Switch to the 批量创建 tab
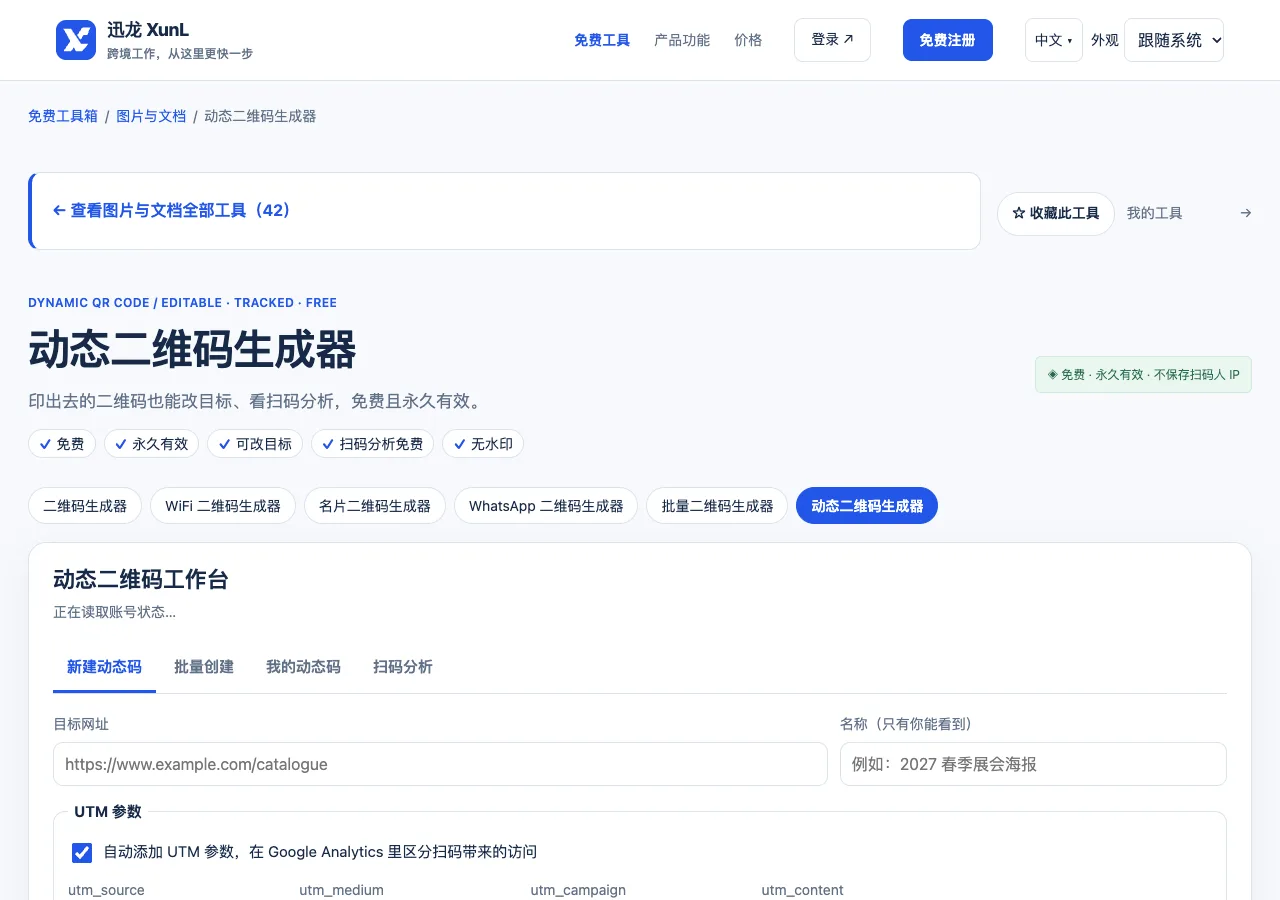The height and width of the screenshot is (900, 1280). pyautogui.click(x=204, y=667)
